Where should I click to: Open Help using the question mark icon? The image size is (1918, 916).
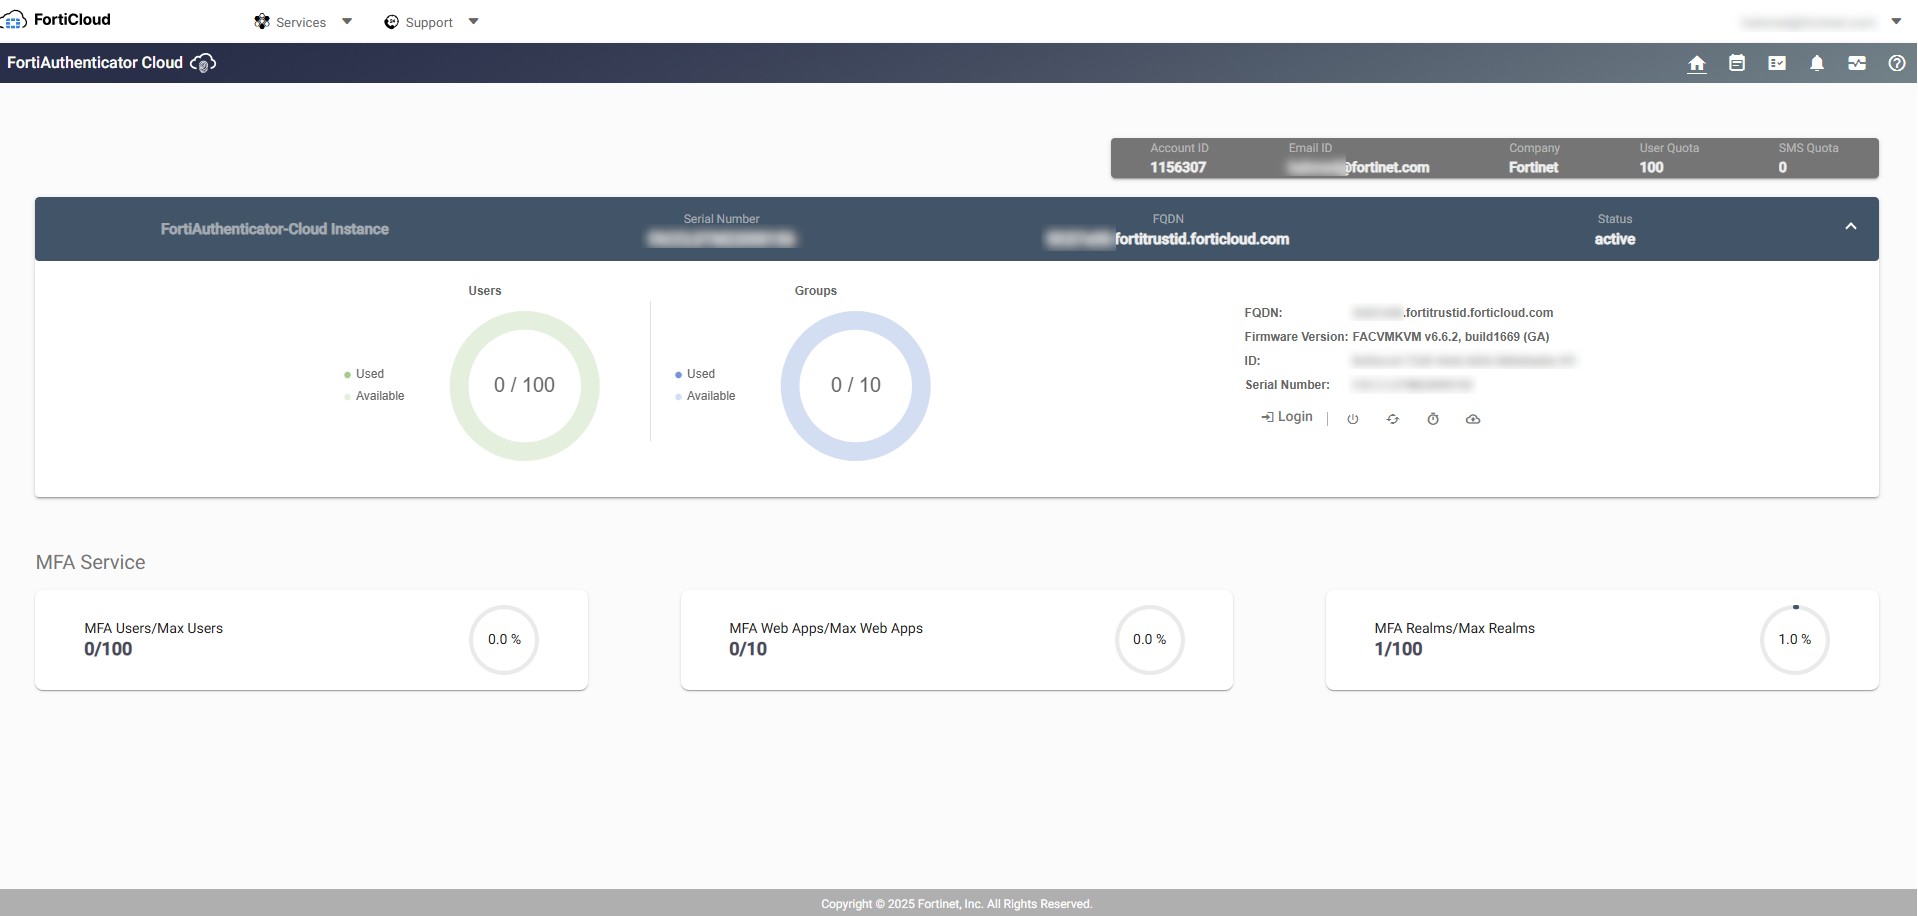click(x=1896, y=63)
